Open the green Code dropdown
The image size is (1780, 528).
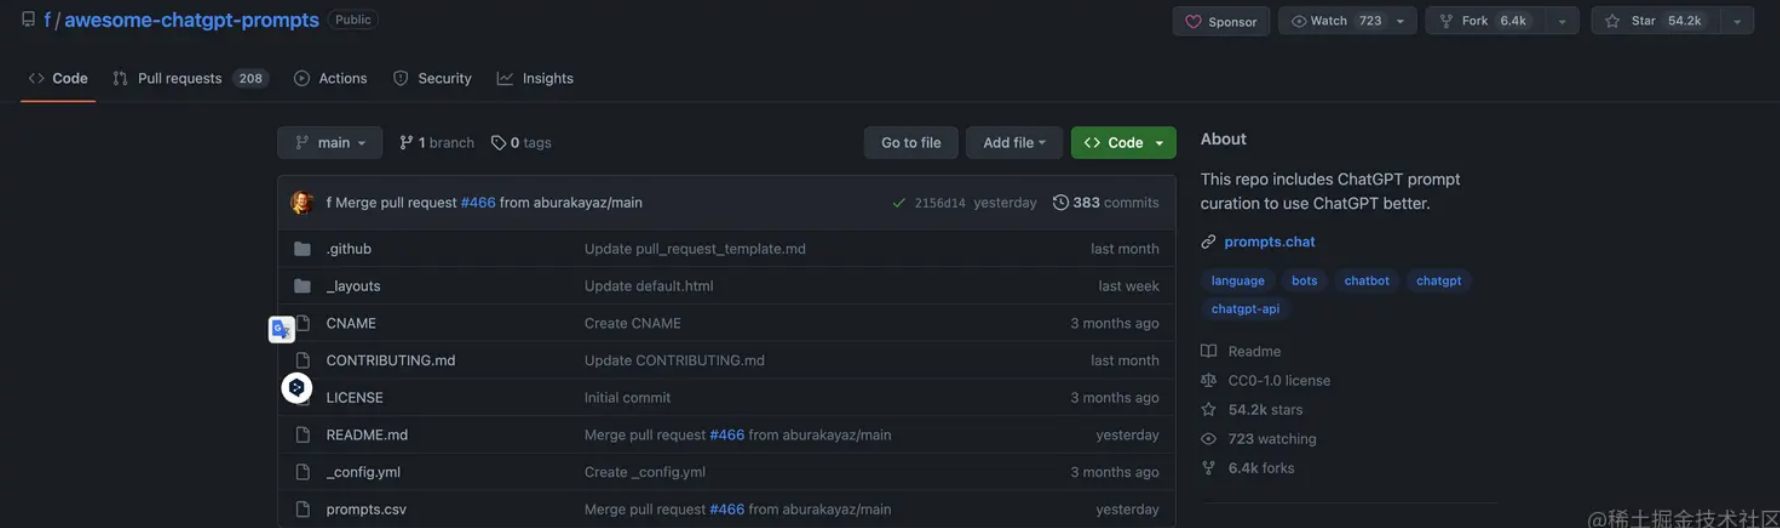(x=1123, y=143)
